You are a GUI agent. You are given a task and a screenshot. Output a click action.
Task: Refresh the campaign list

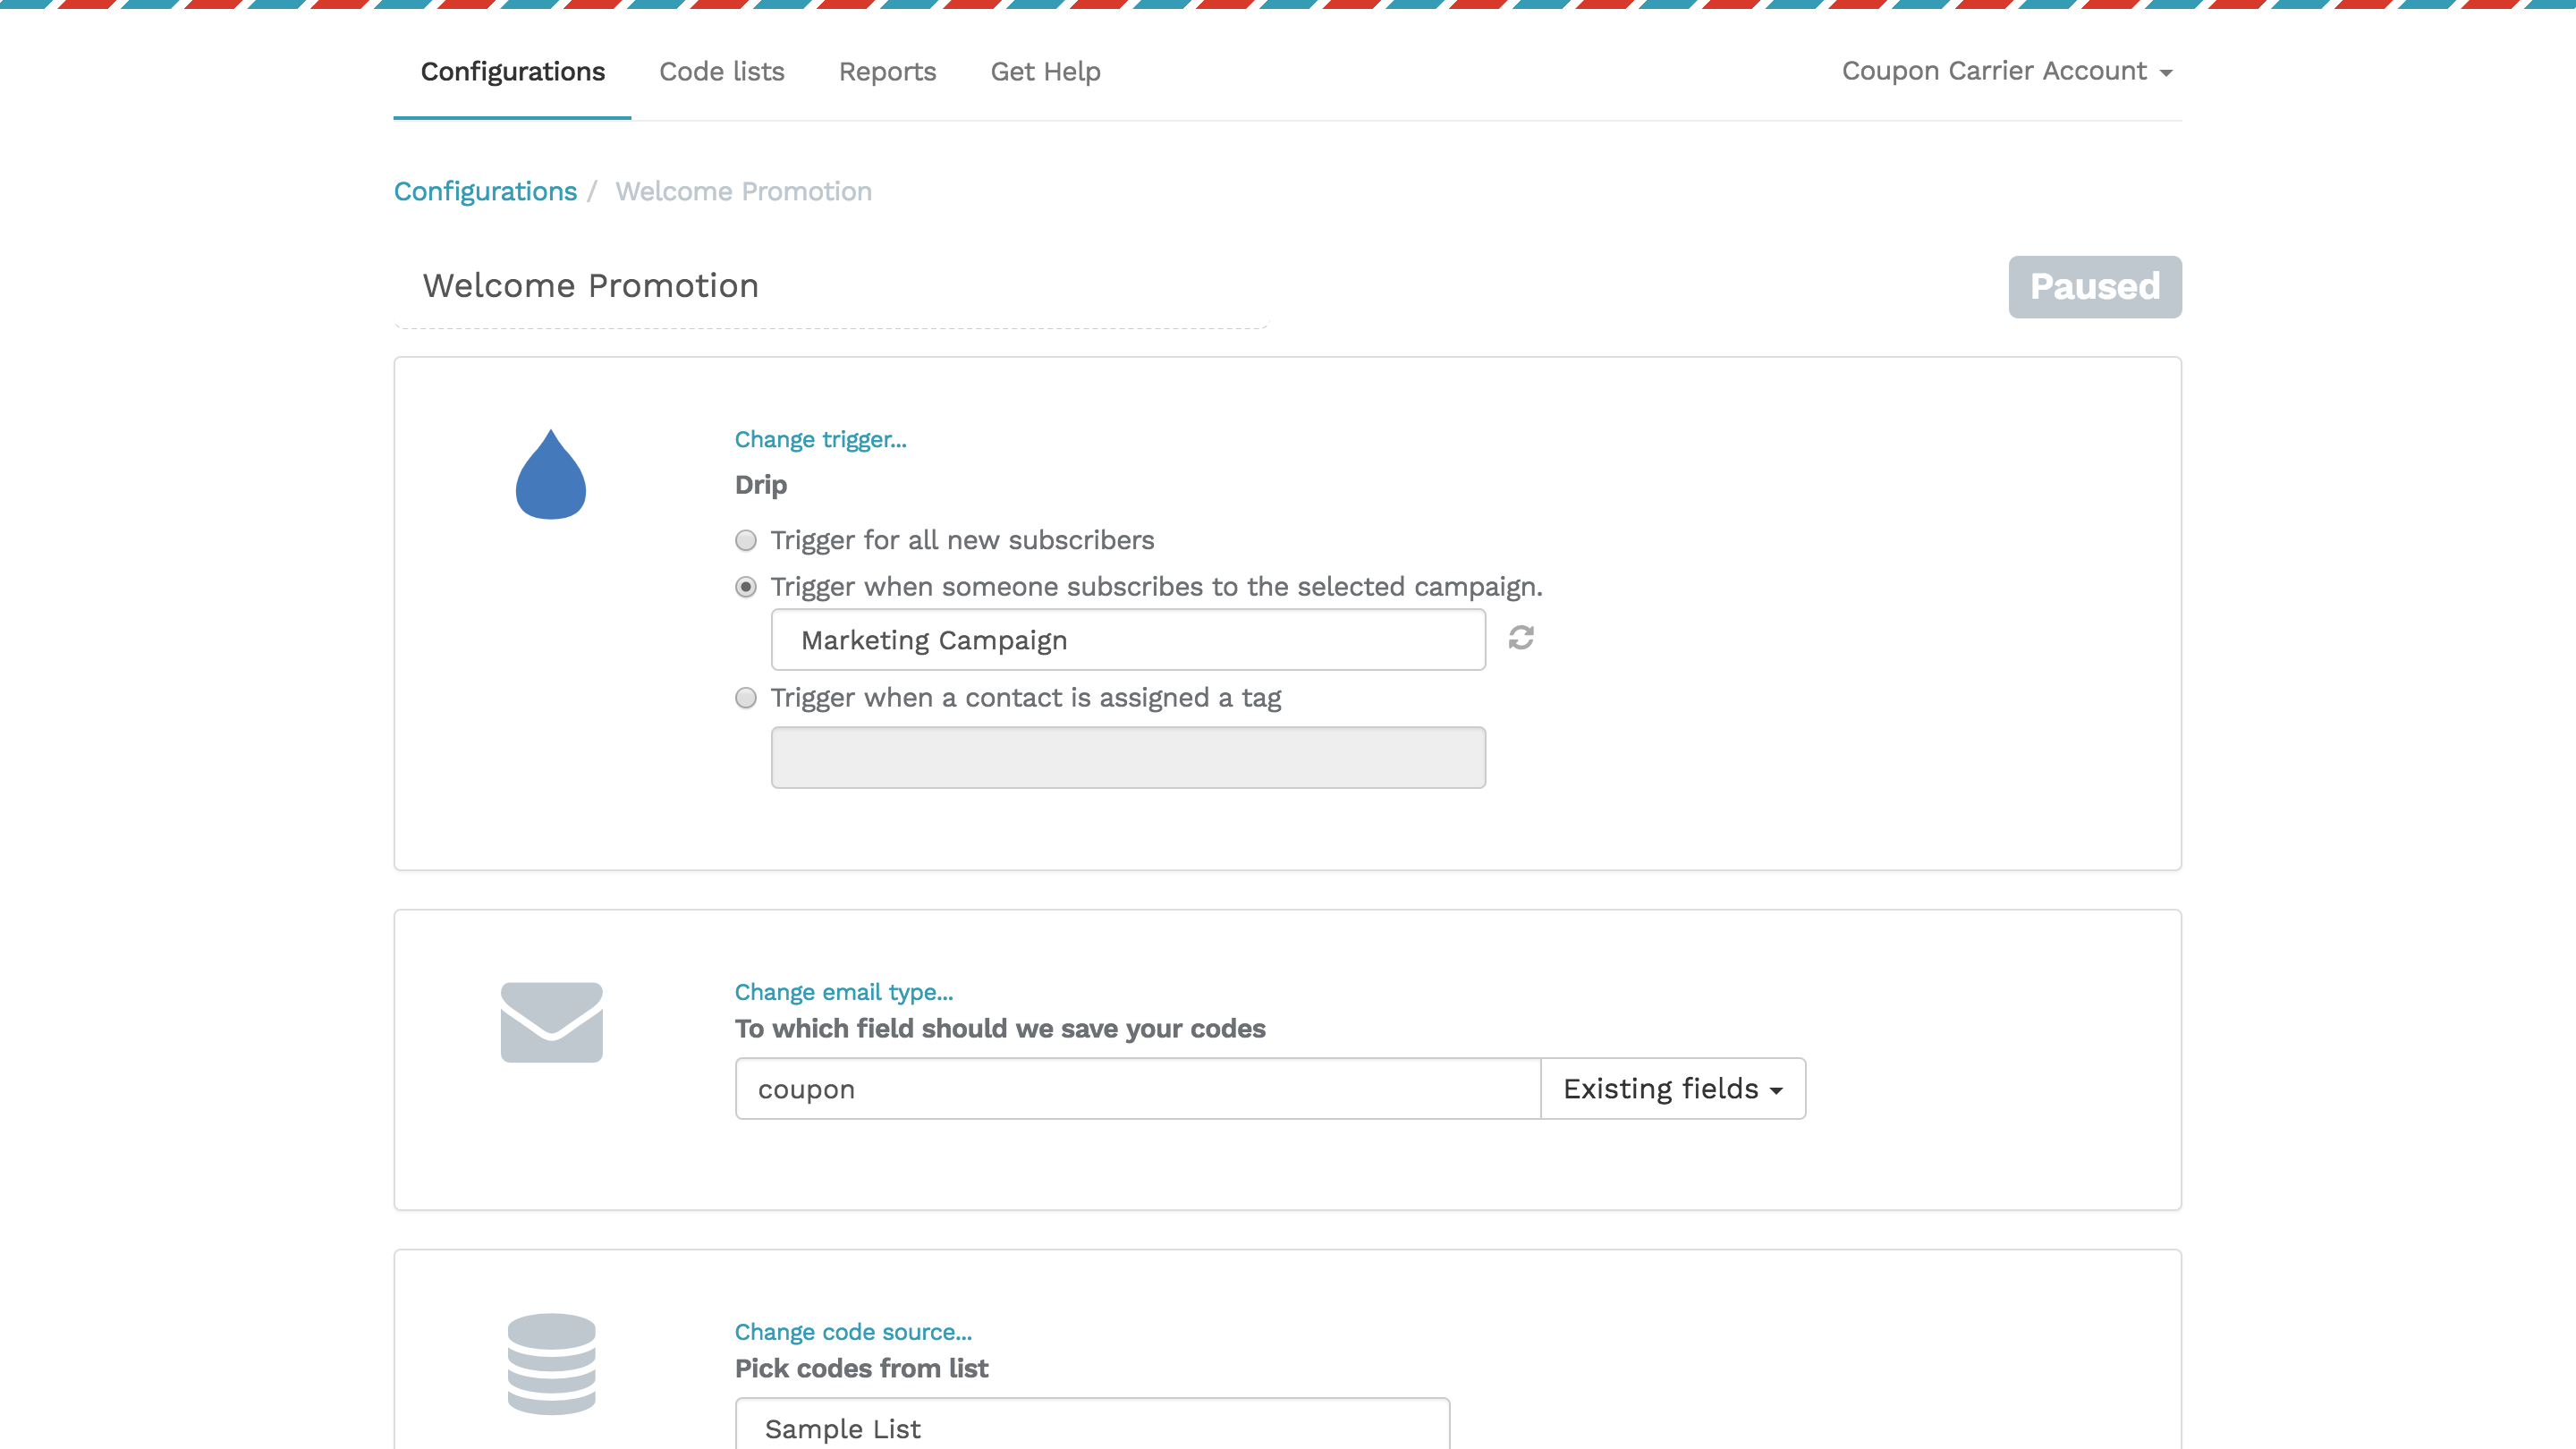point(1521,639)
